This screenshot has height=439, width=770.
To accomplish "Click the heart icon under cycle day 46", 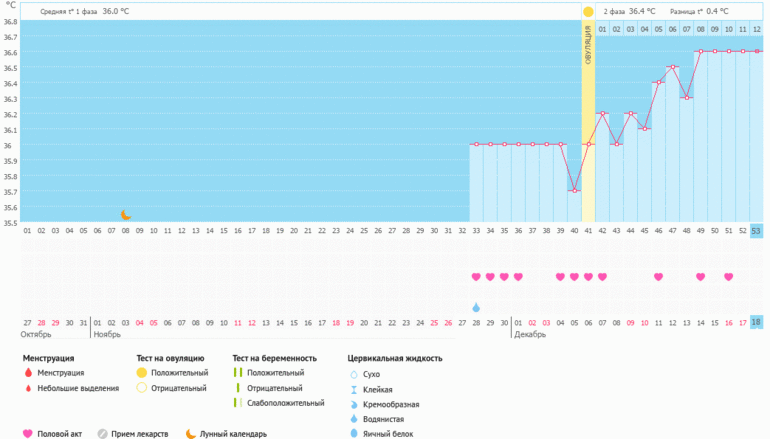I will pos(658,277).
